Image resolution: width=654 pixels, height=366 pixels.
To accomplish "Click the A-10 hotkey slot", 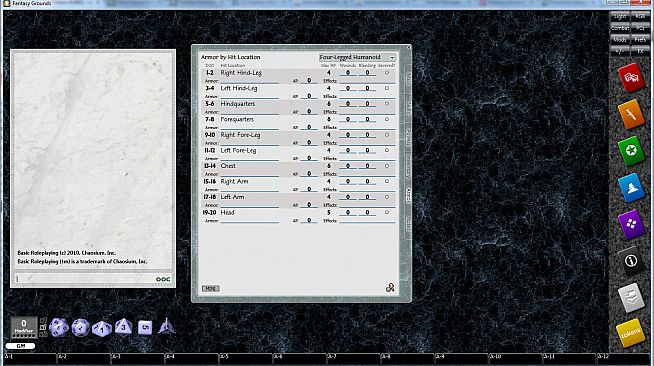I will 515,358.
